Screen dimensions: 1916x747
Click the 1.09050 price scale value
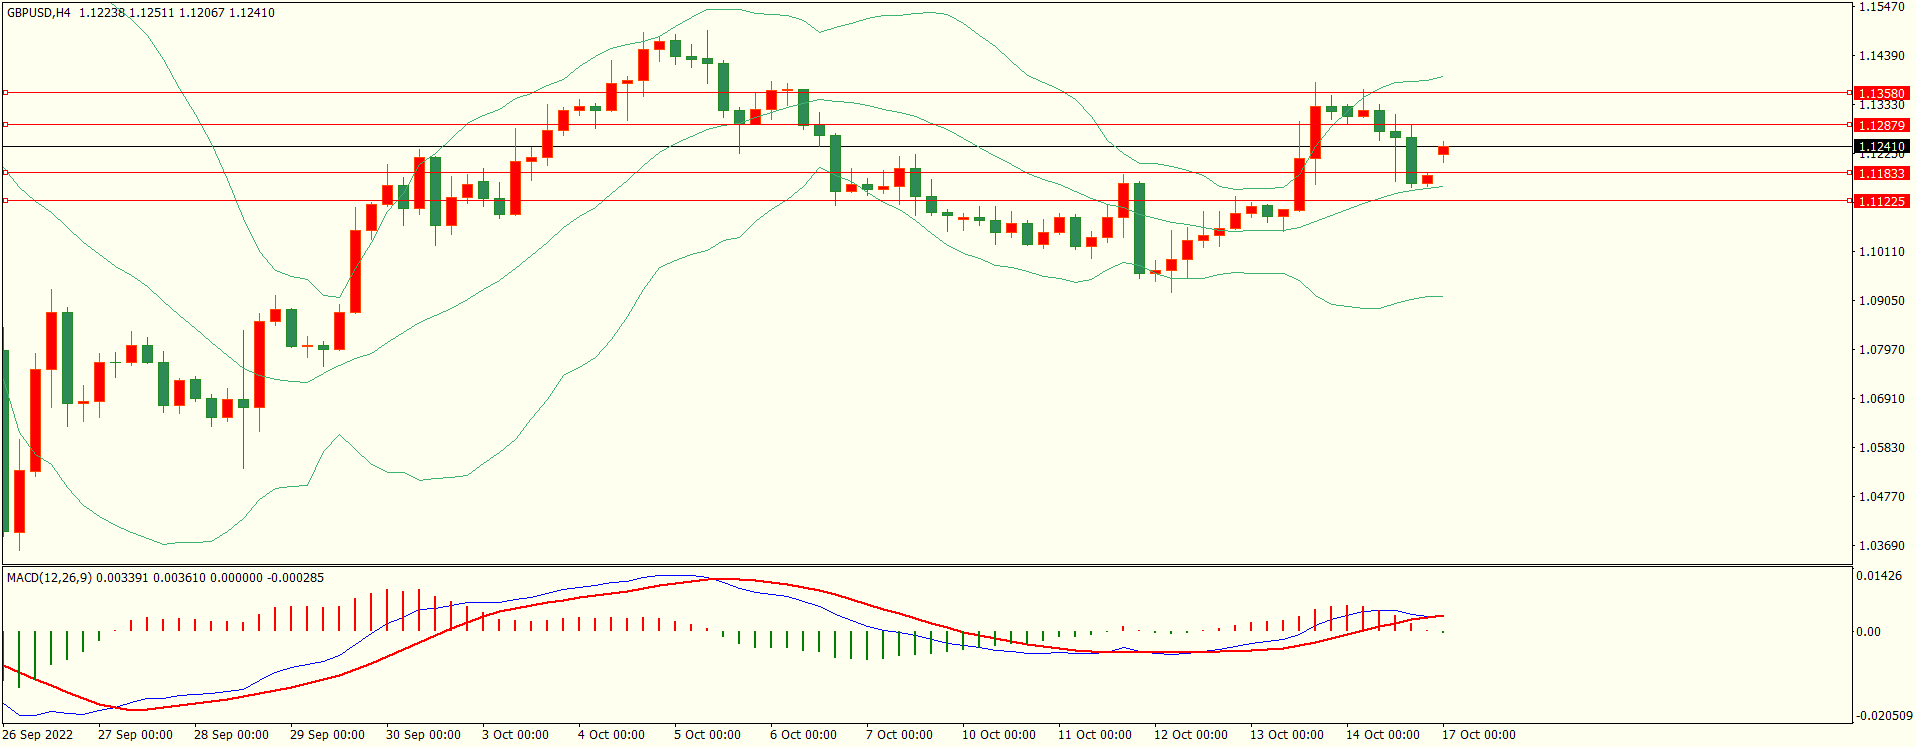pyautogui.click(x=1881, y=301)
